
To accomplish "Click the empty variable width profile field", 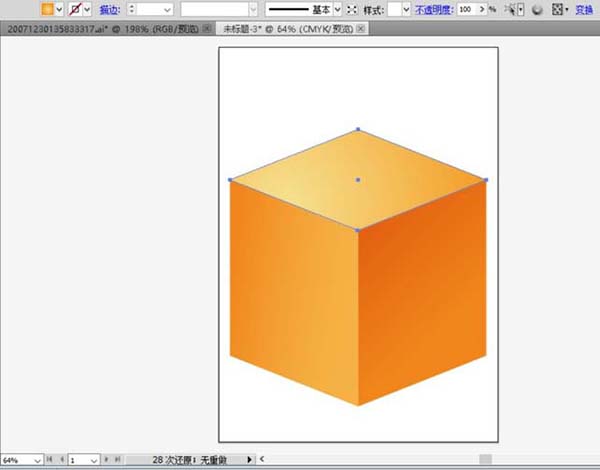I will (x=215, y=9).
